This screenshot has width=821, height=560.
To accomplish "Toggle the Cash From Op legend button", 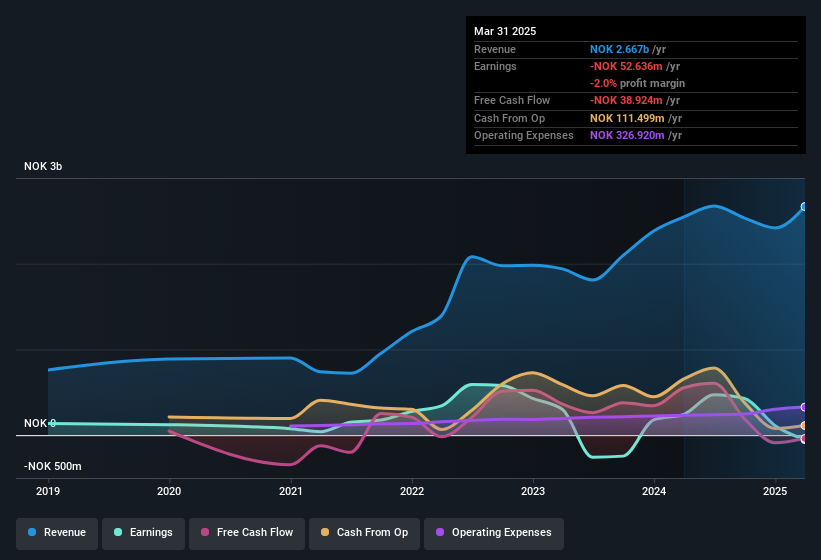I will point(364,533).
